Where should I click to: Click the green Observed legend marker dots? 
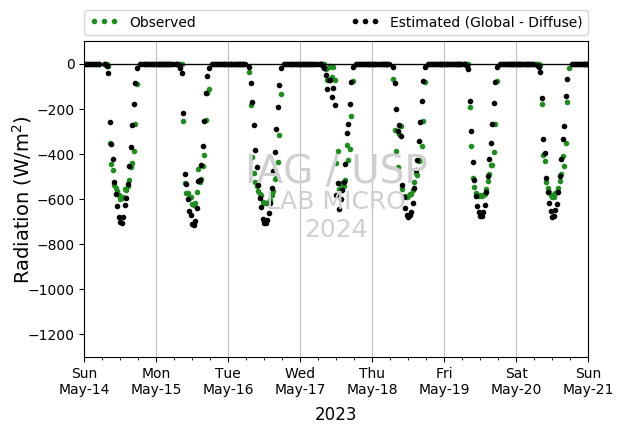click(104, 22)
